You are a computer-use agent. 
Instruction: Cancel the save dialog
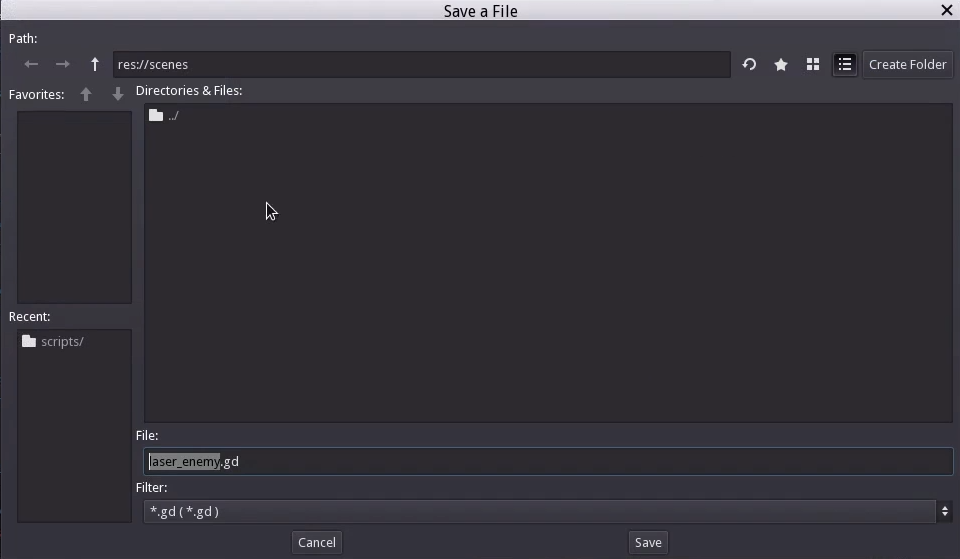tap(317, 542)
